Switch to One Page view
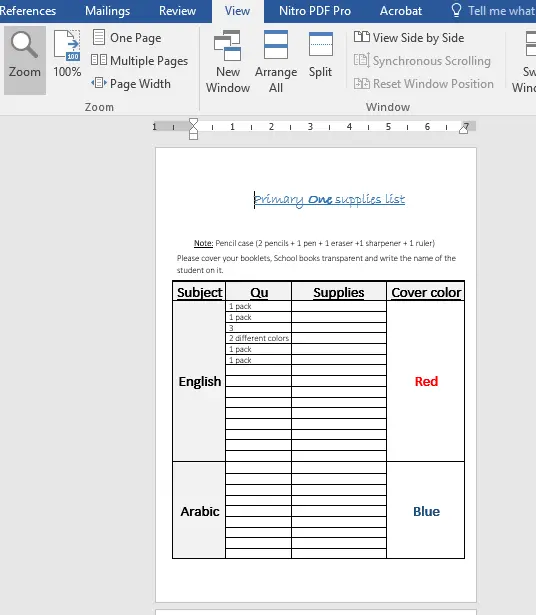The width and height of the screenshot is (536, 615). tap(127, 38)
